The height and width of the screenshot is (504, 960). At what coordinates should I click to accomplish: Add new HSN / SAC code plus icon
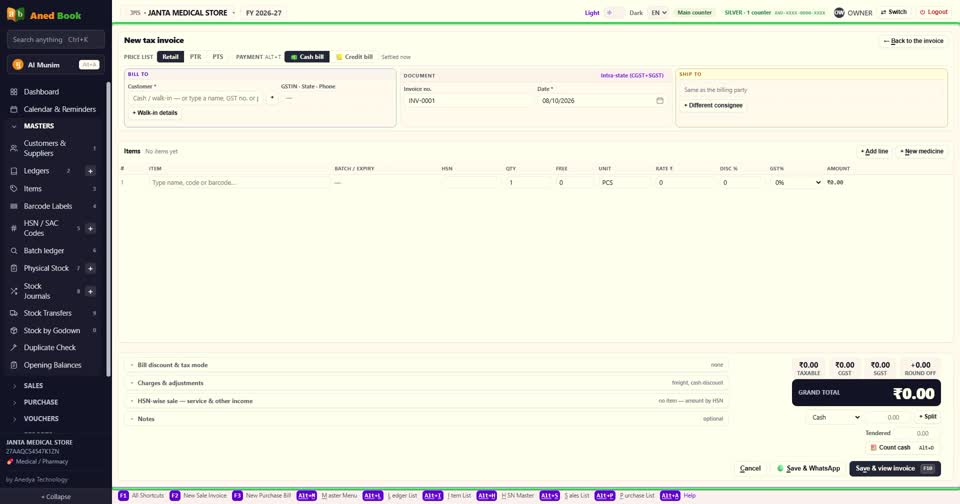[x=90, y=228]
